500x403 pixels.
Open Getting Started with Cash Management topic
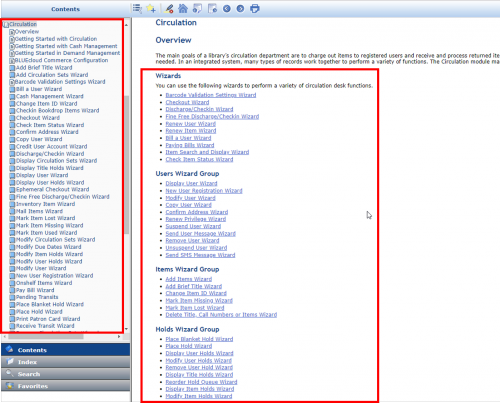(x=66, y=46)
